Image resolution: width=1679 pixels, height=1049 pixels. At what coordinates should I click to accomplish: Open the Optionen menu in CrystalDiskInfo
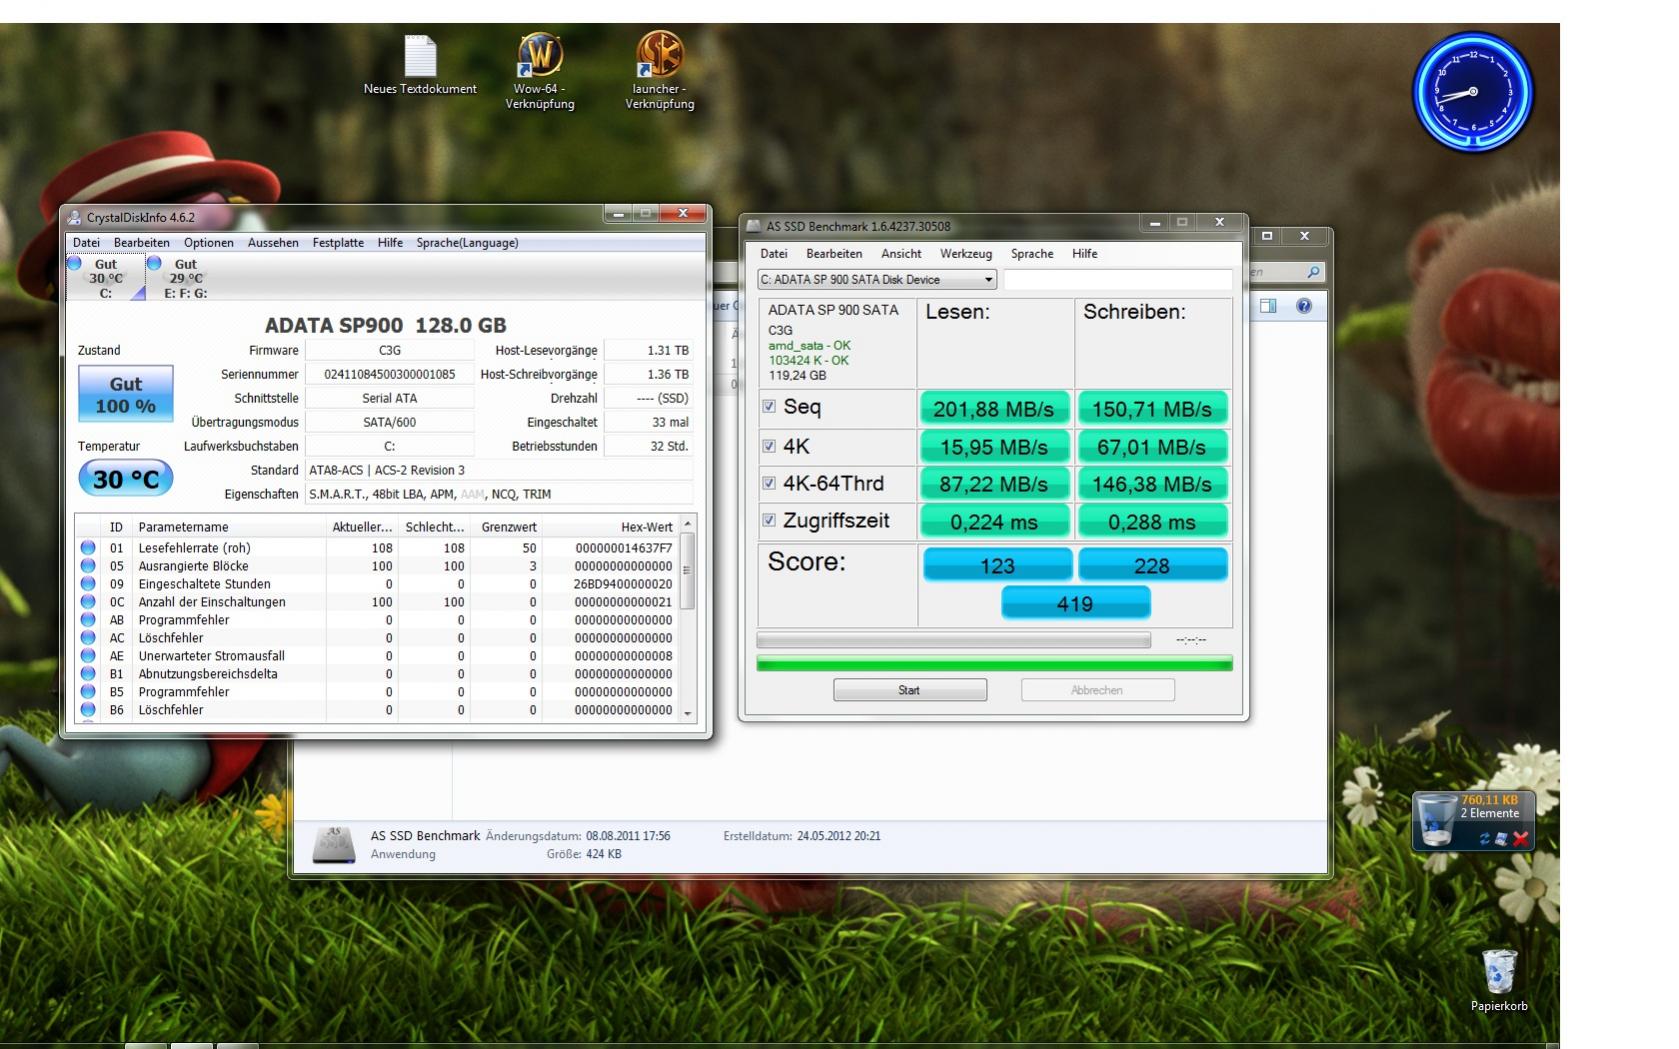[209, 243]
